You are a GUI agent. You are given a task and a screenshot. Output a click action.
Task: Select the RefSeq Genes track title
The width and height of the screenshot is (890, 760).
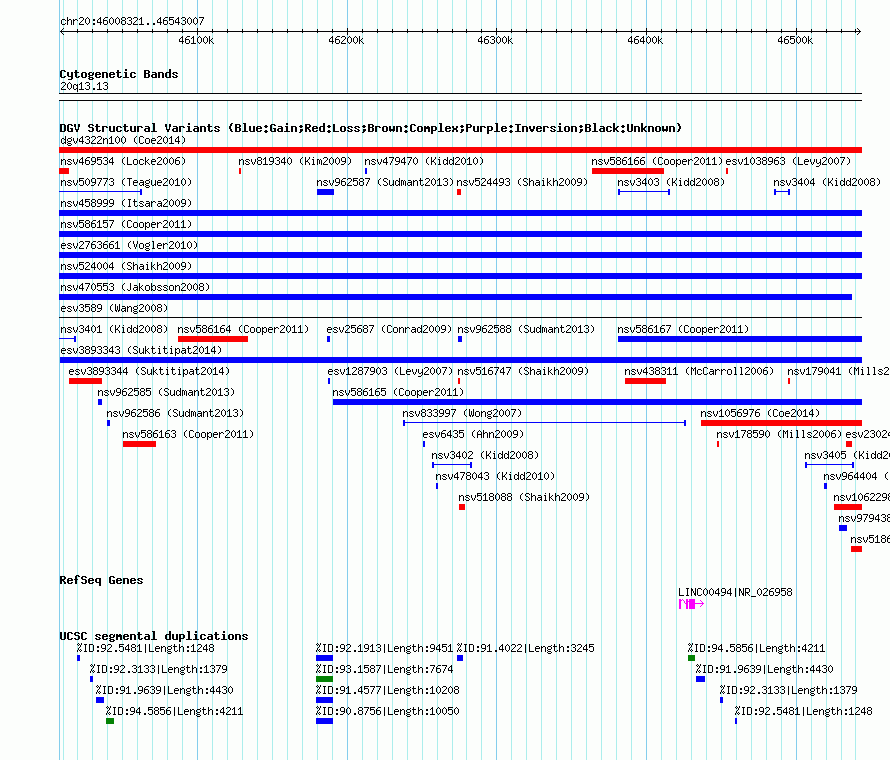[101, 580]
